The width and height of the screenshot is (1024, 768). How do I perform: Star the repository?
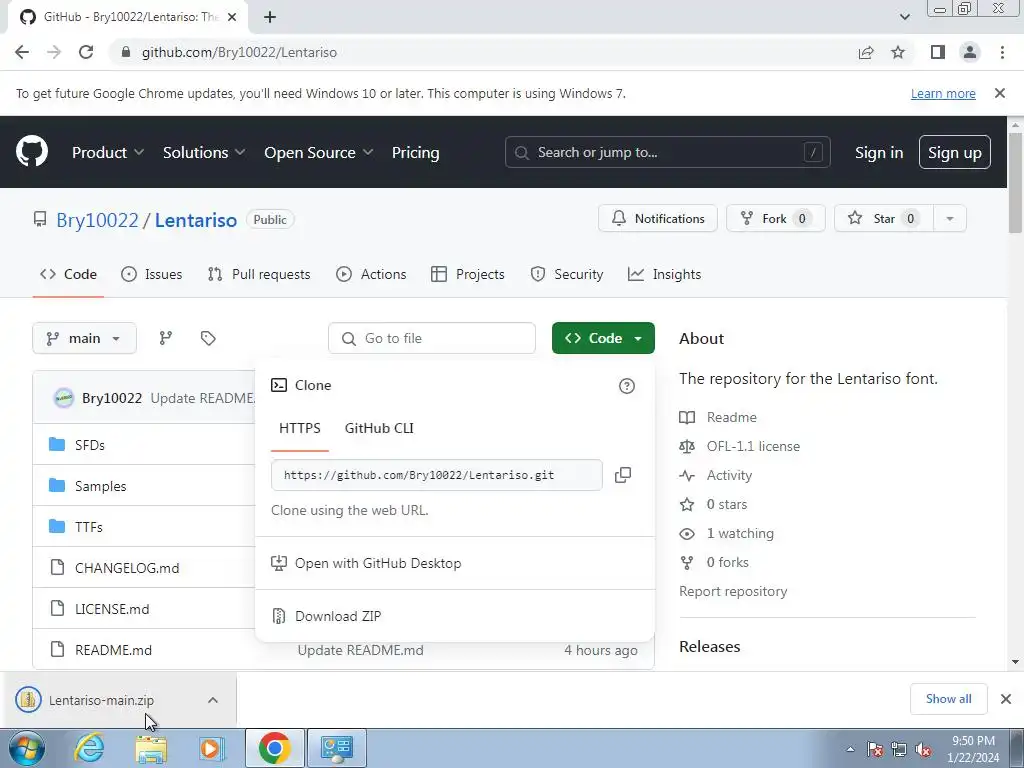[884, 219]
